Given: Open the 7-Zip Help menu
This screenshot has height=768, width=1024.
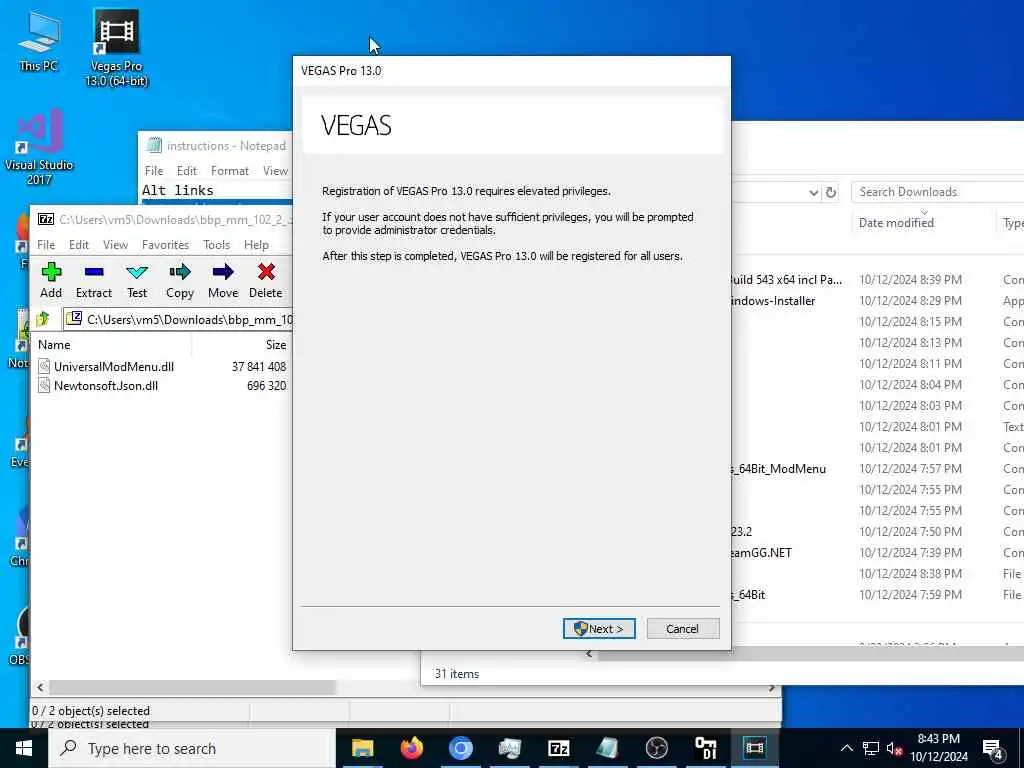Looking at the screenshot, I should [x=256, y=244].
